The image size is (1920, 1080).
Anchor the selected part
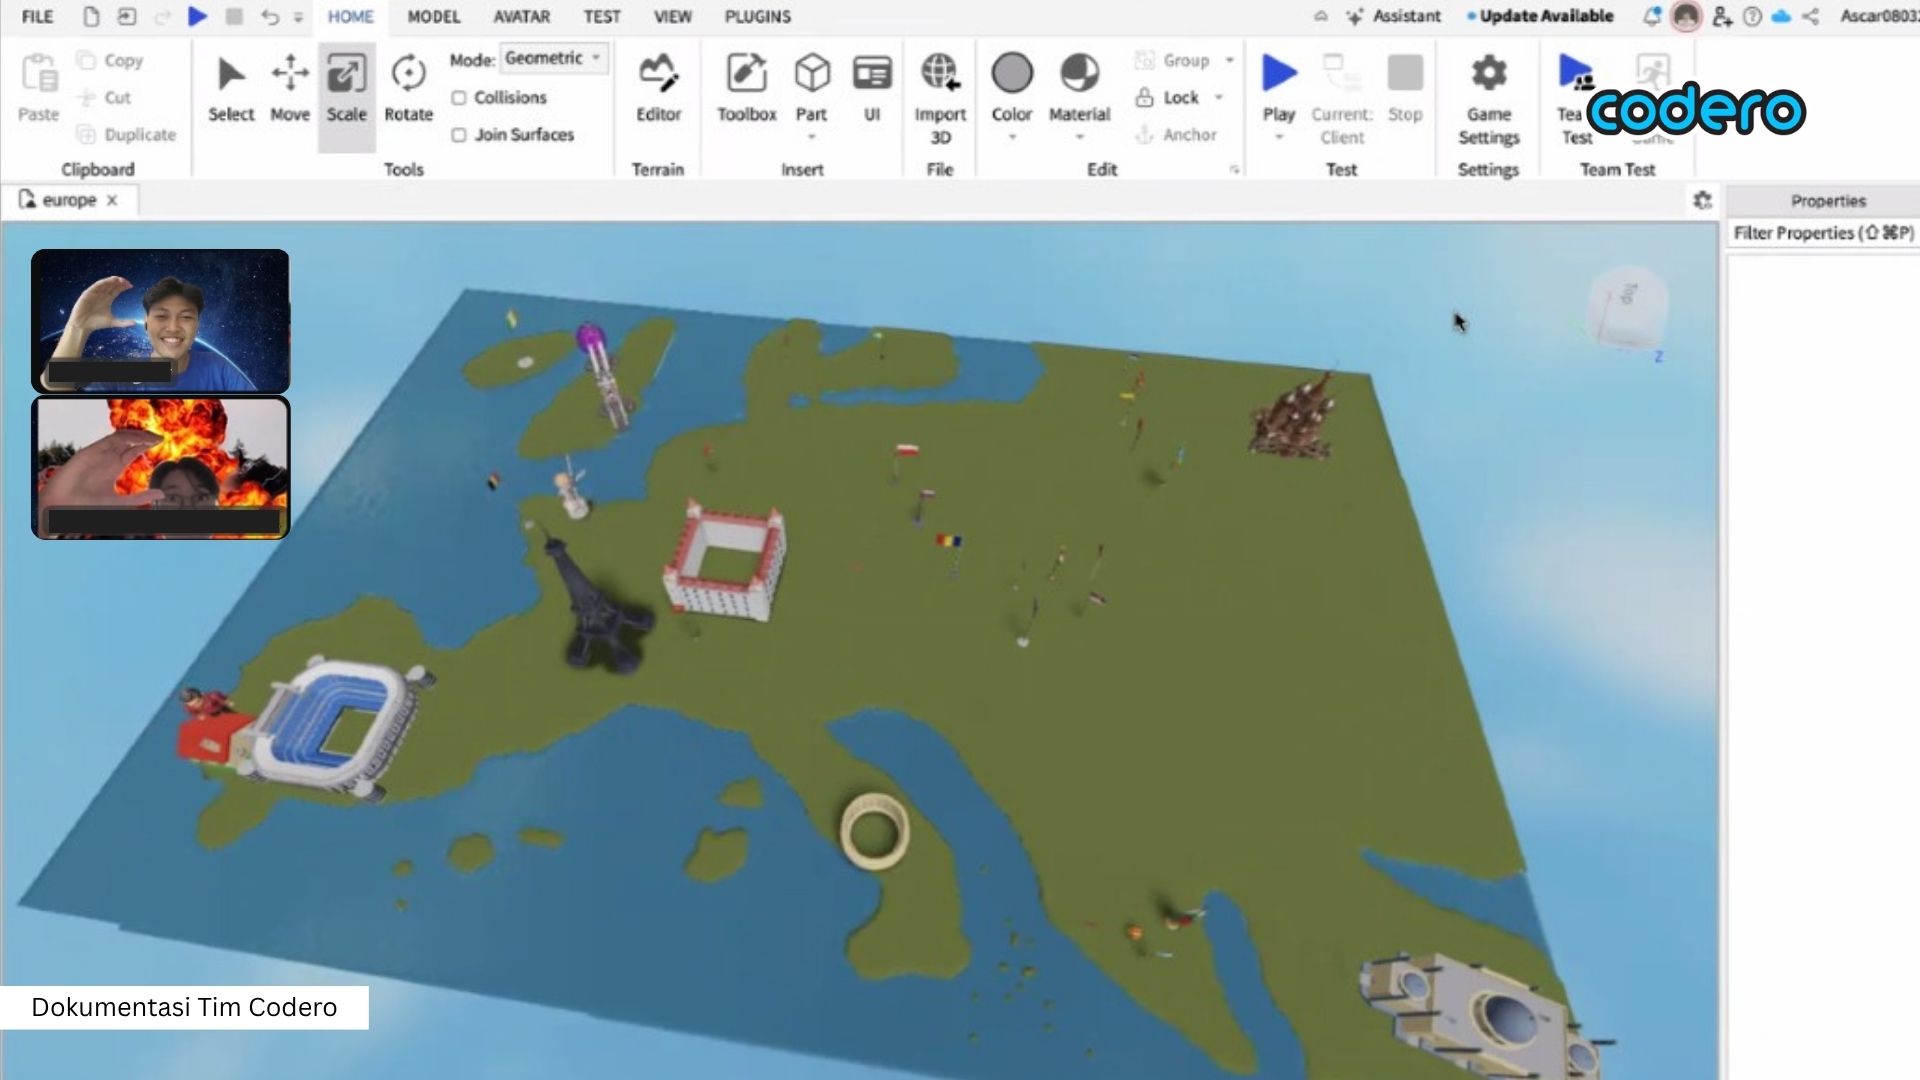point(1176,134)
